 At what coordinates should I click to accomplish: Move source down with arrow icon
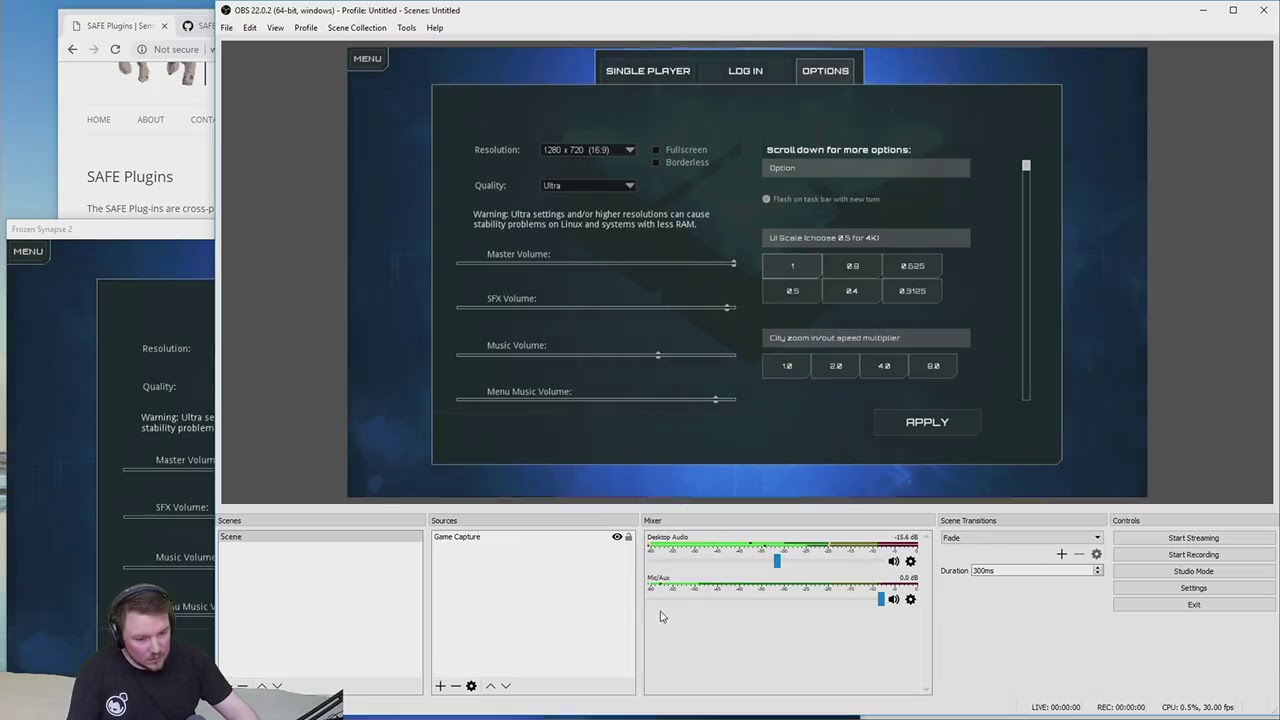click(506, 686)
